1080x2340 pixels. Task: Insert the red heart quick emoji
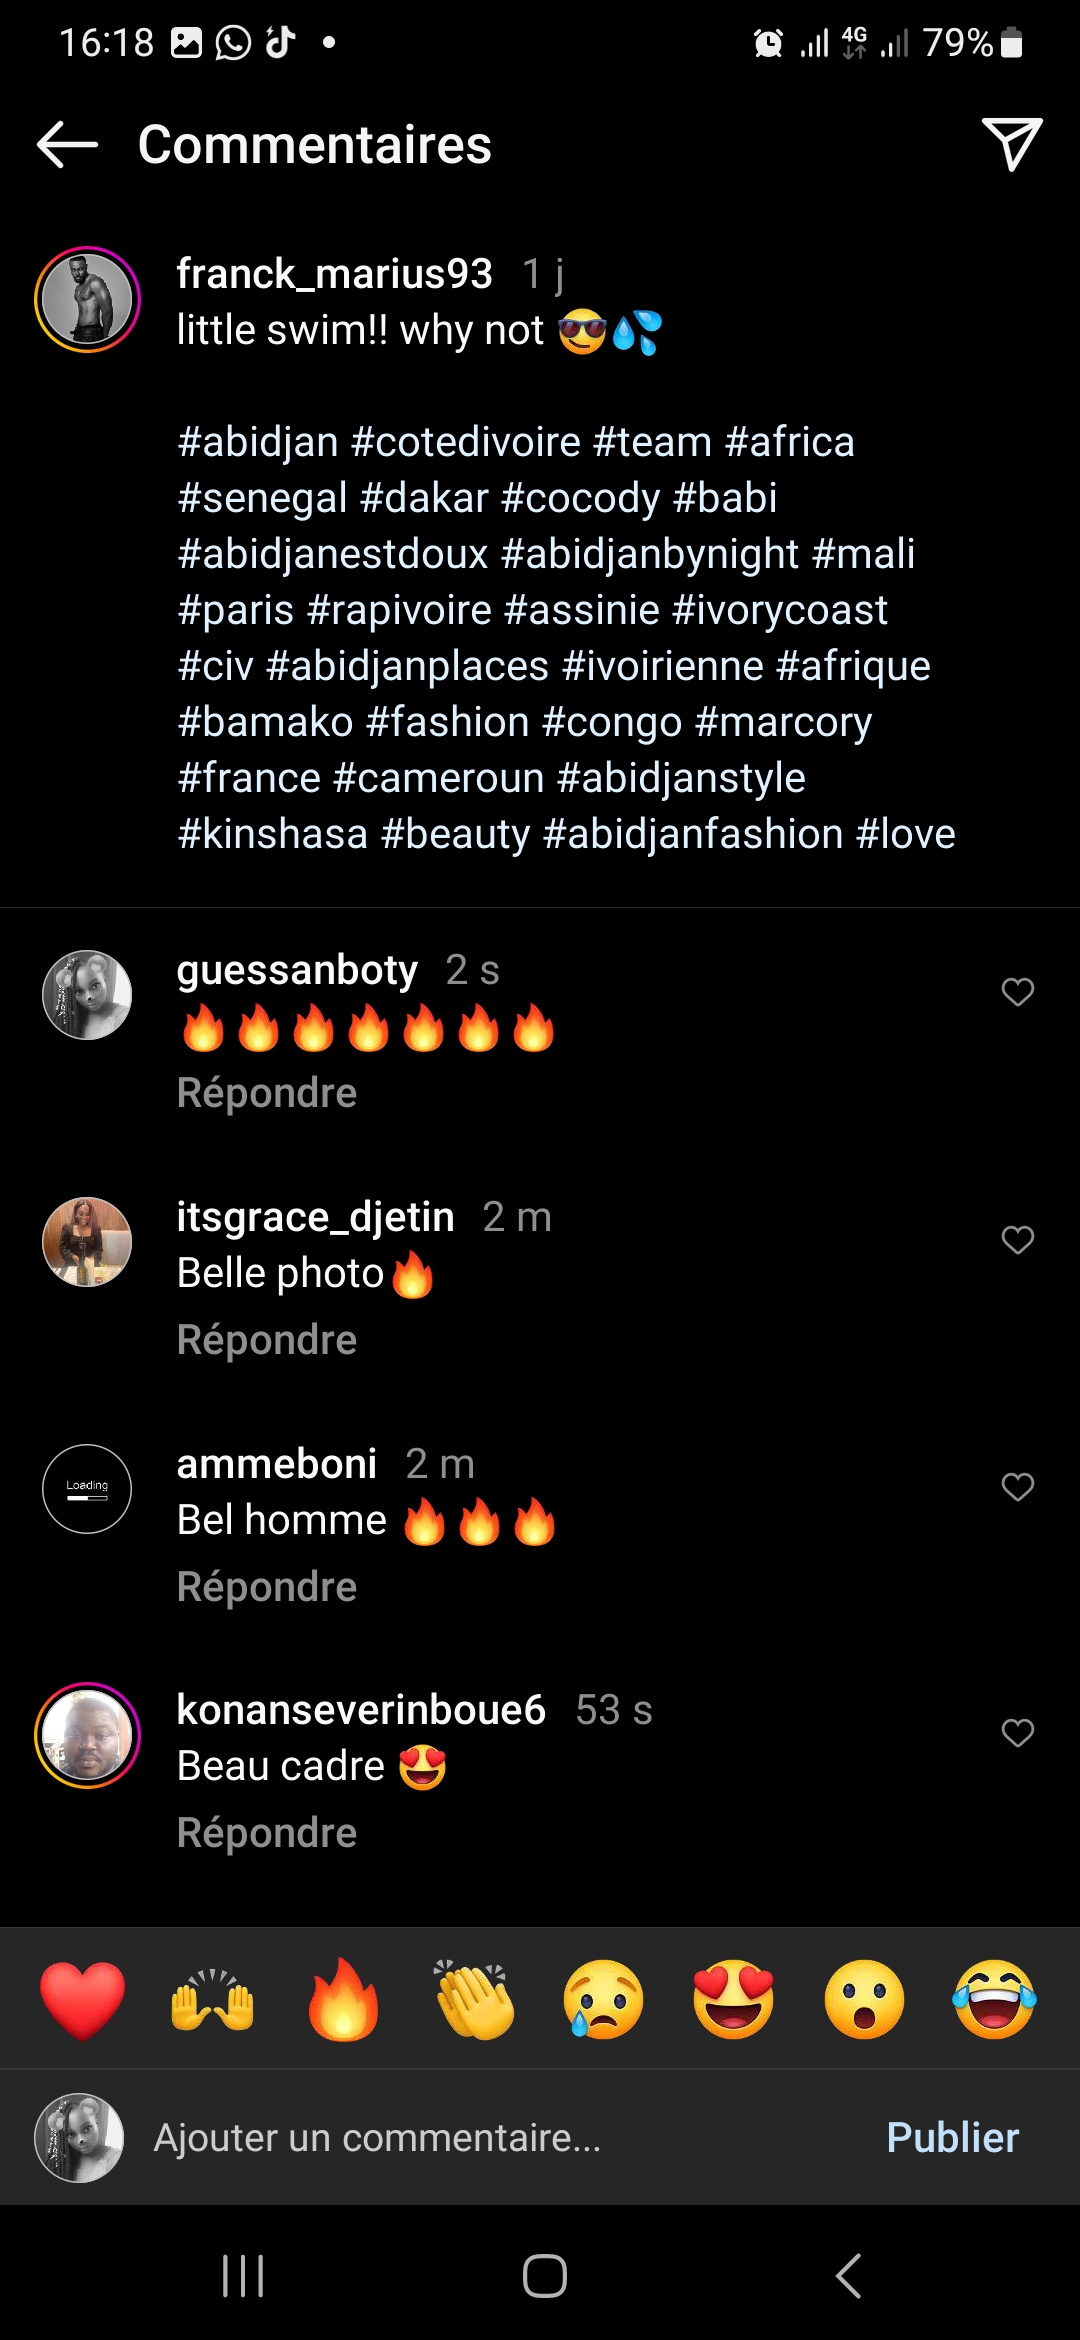(83, 2000)
